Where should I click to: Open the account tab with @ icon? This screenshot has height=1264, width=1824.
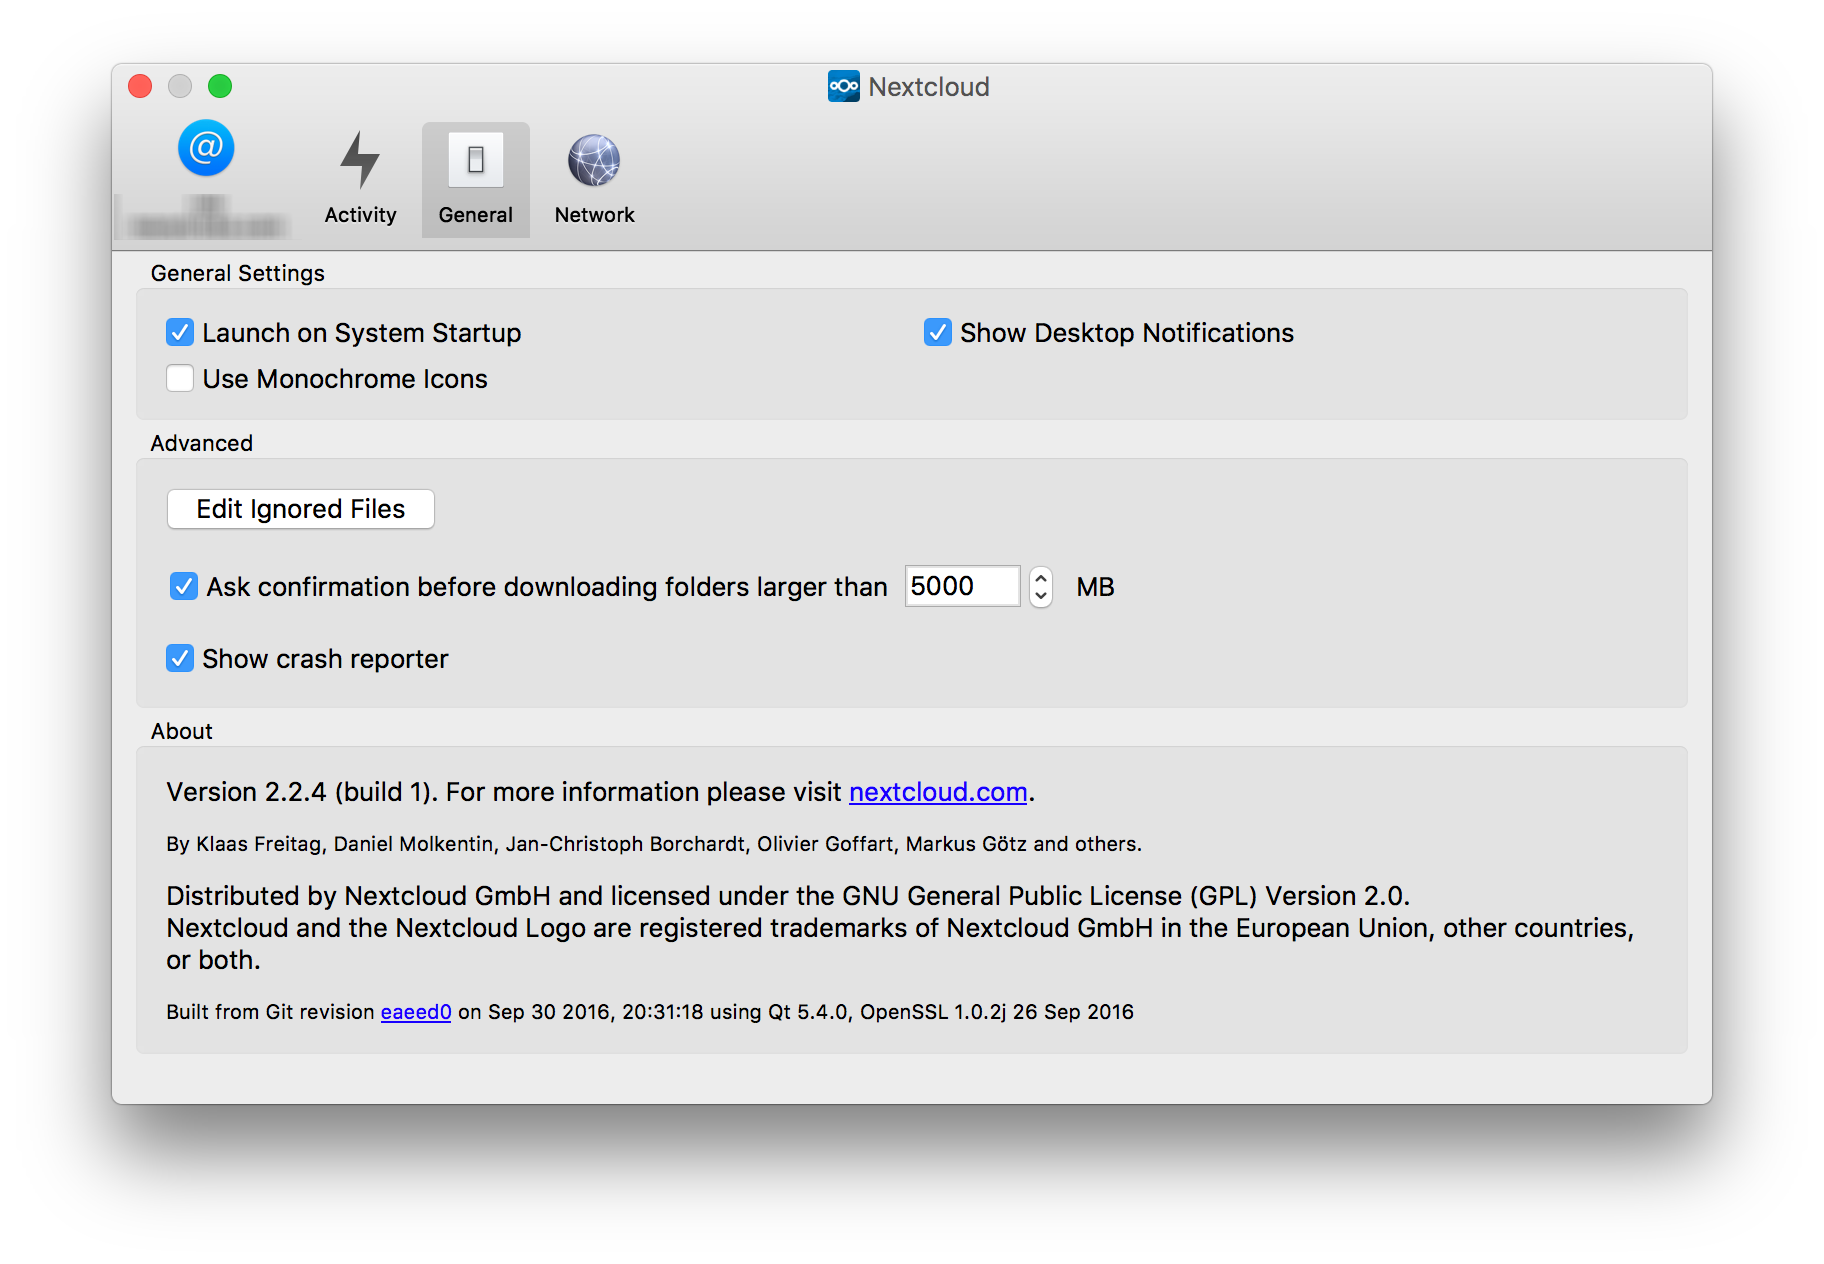point(206,149)
